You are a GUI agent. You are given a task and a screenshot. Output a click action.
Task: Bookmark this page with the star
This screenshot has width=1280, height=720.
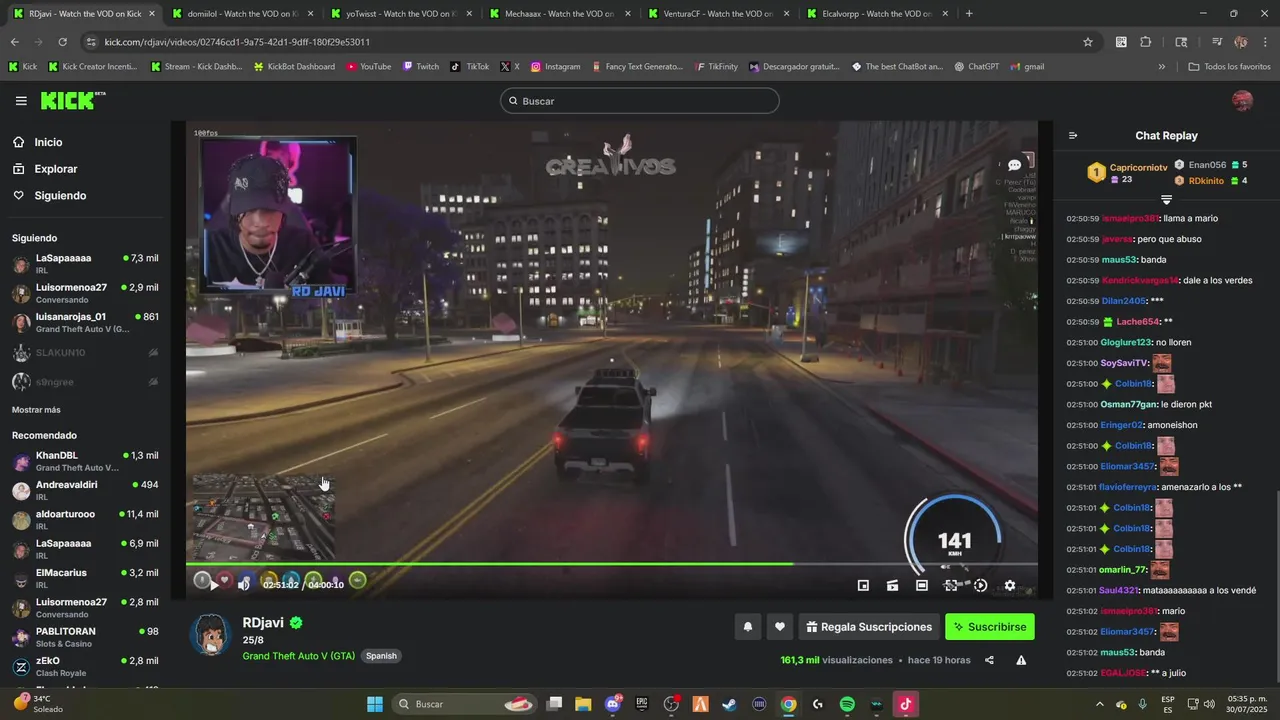tap(1088, 42)
